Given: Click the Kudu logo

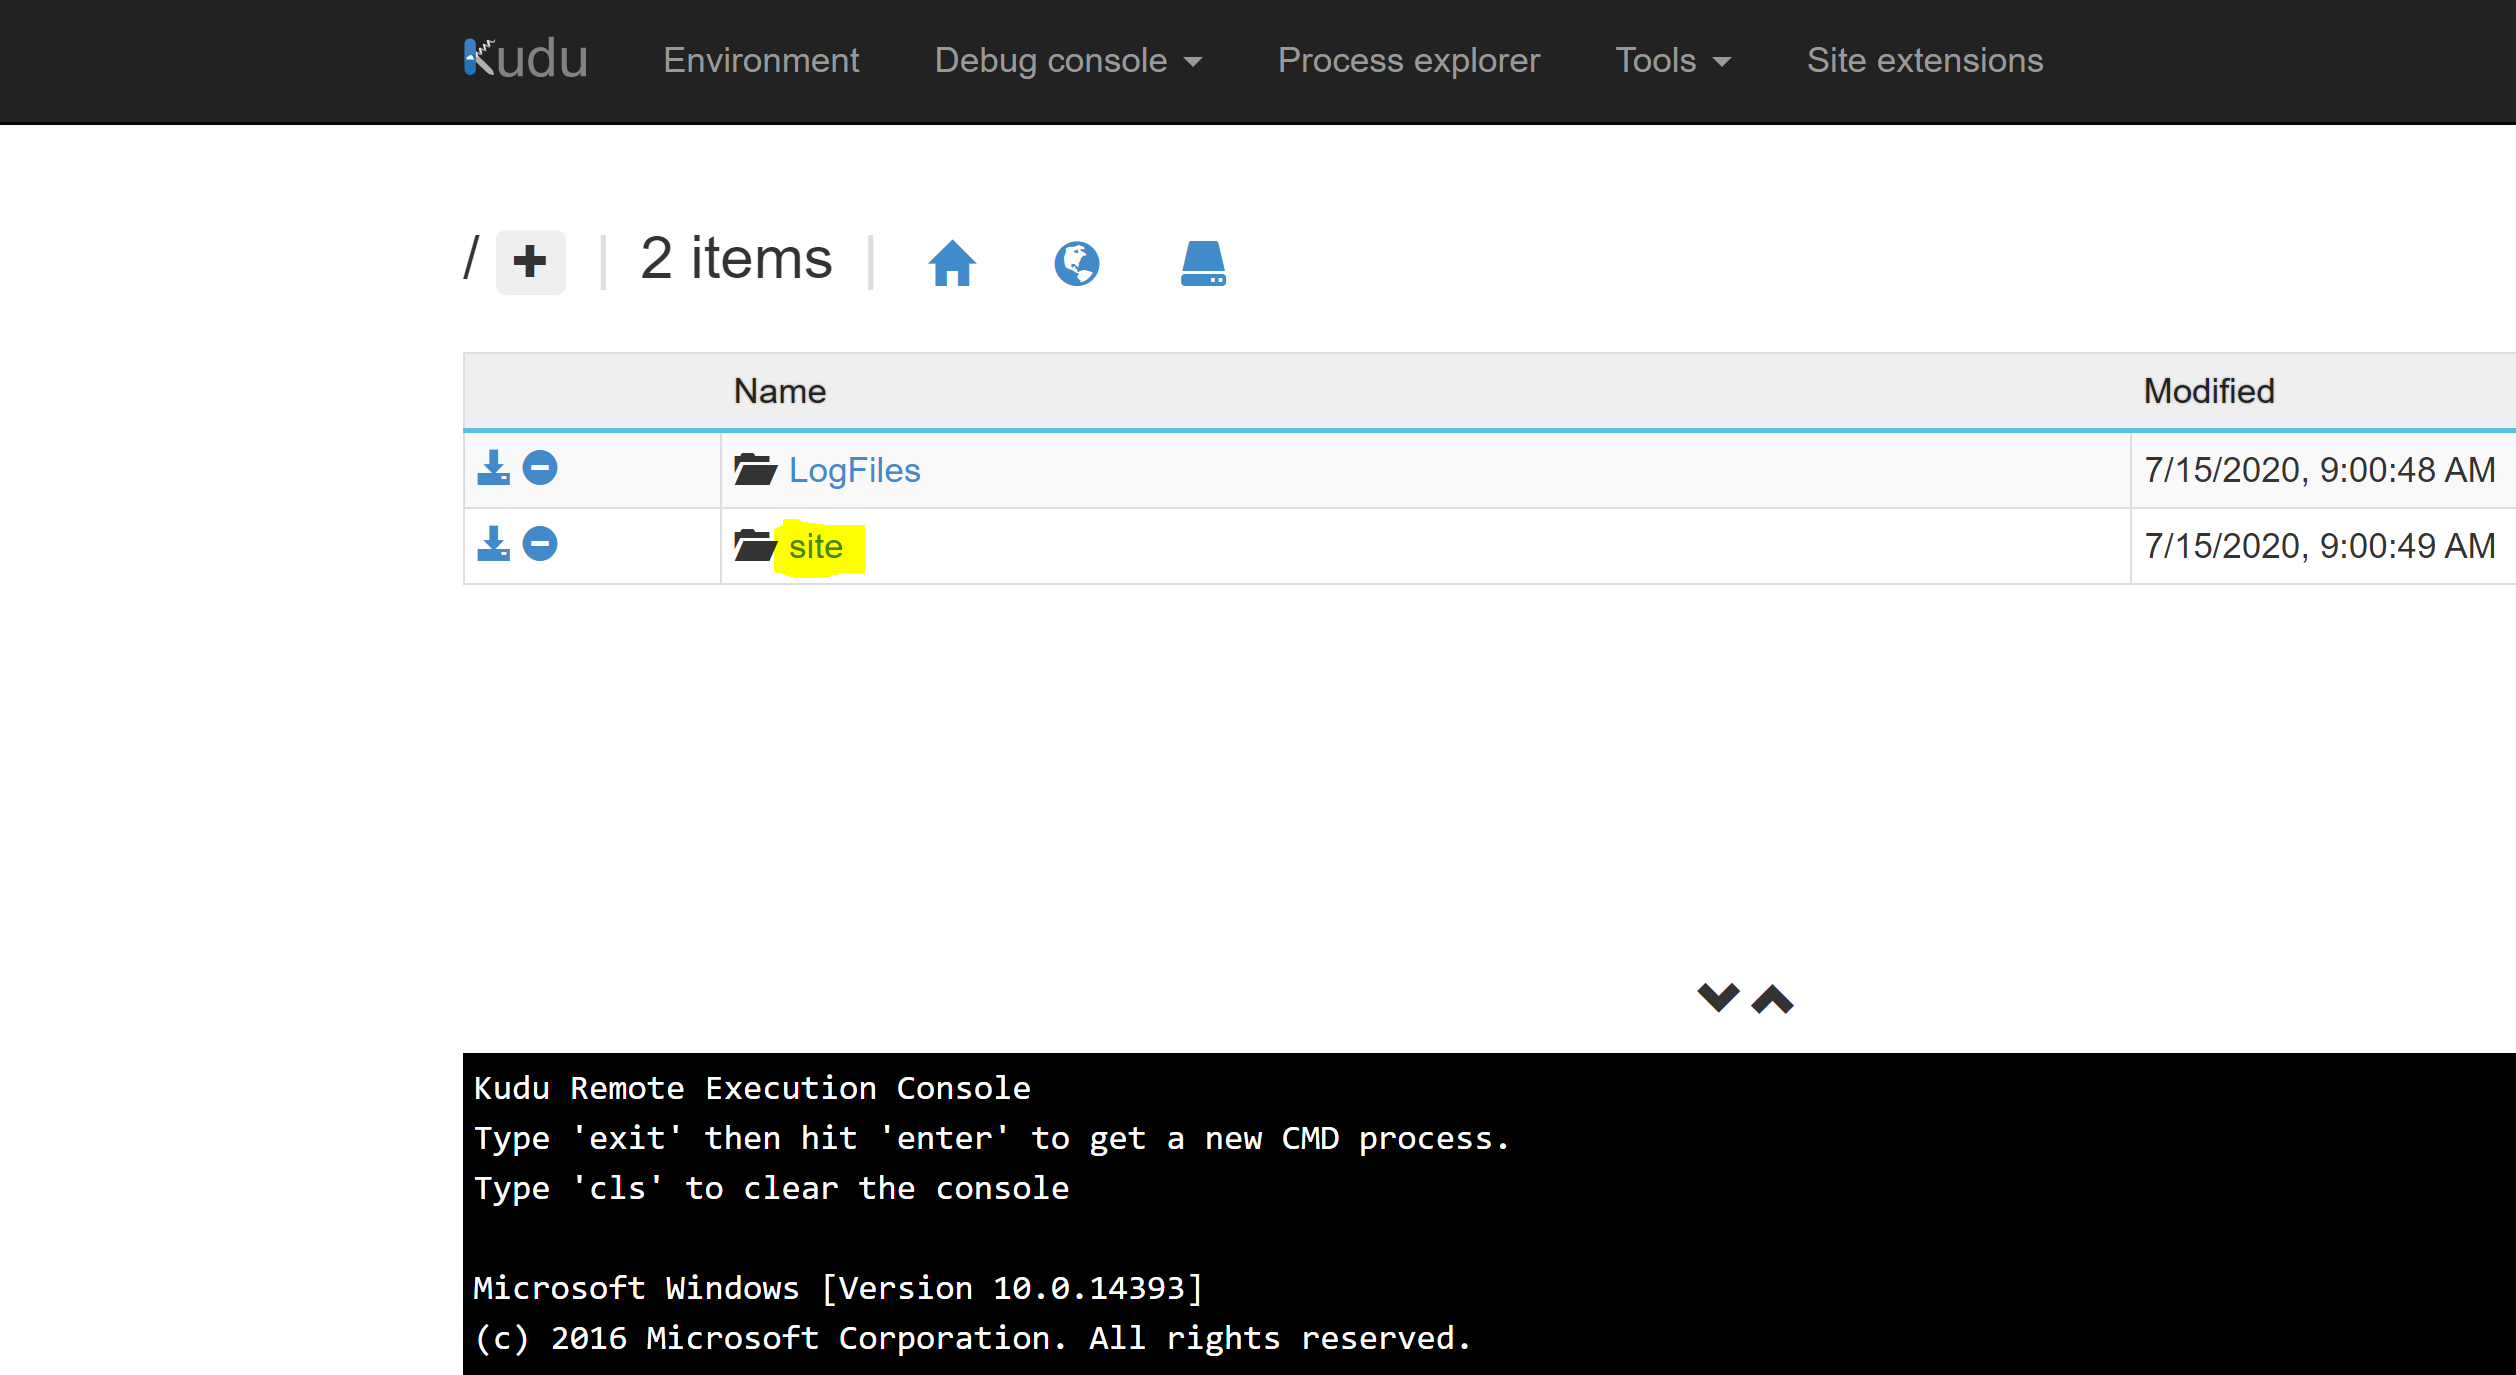Looking at the screenshot, I should [x=525, y=60].
